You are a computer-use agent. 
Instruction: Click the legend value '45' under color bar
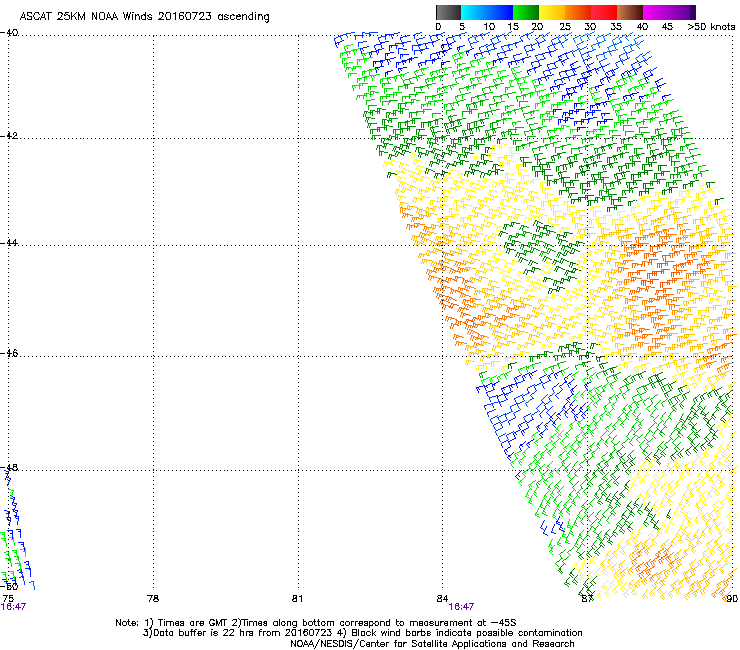pos(667,27)
